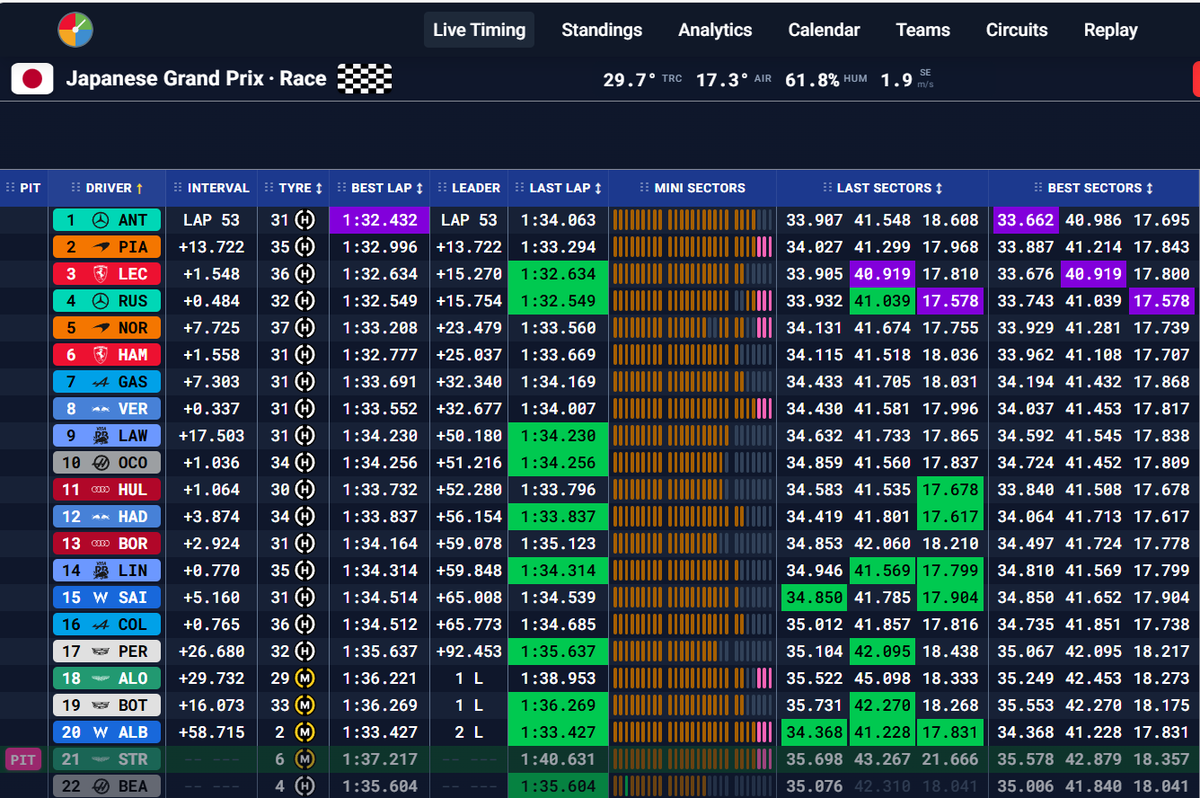Open the Standings tab
The image size is (1200, 798).
[x=602, y=30]
